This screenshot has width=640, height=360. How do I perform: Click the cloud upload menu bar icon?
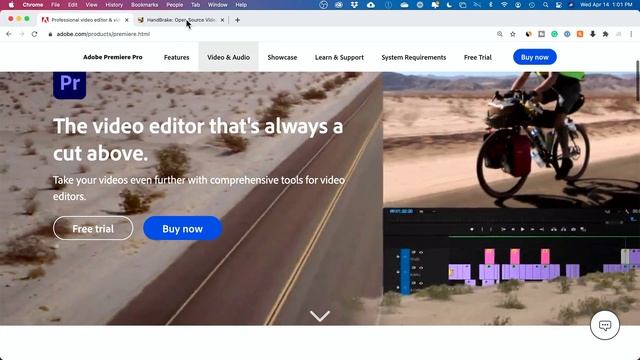(371, 5)
